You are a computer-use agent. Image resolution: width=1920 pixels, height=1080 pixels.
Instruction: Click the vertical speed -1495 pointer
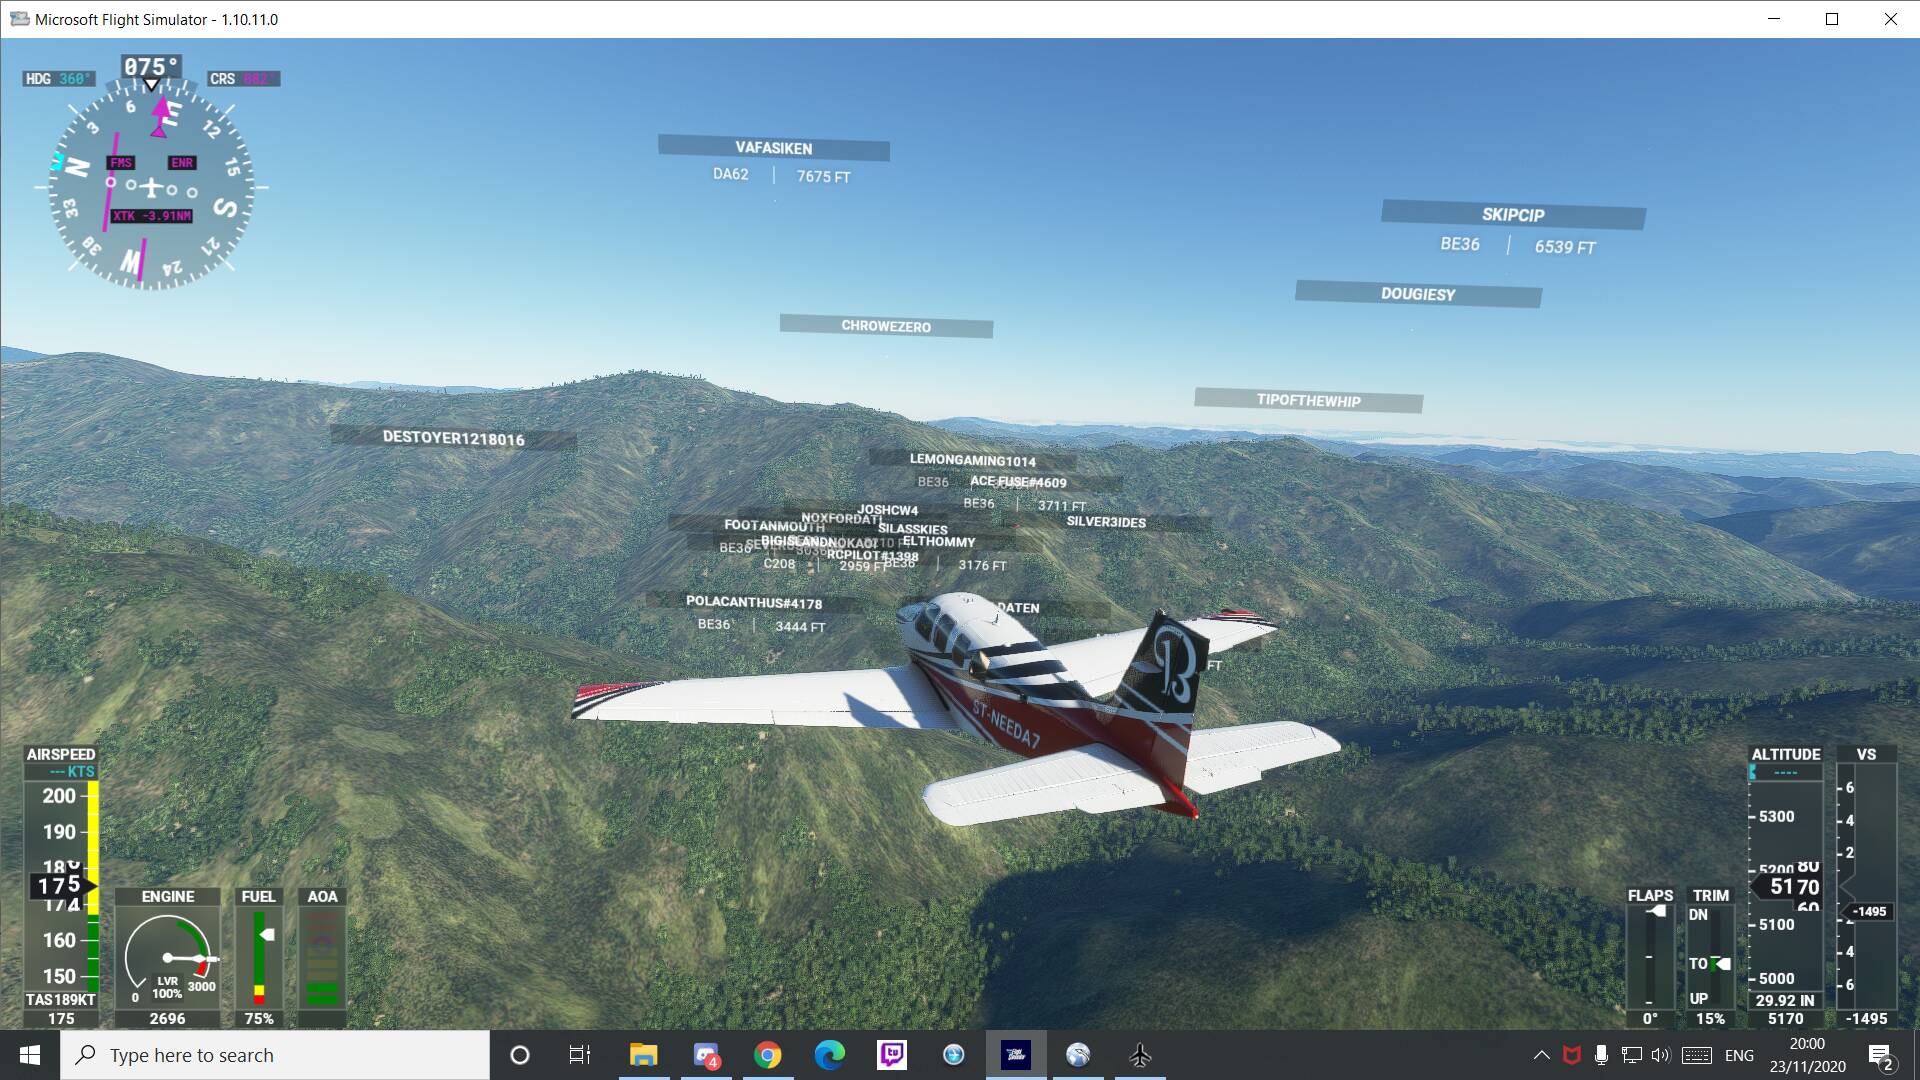point(1866,911)
